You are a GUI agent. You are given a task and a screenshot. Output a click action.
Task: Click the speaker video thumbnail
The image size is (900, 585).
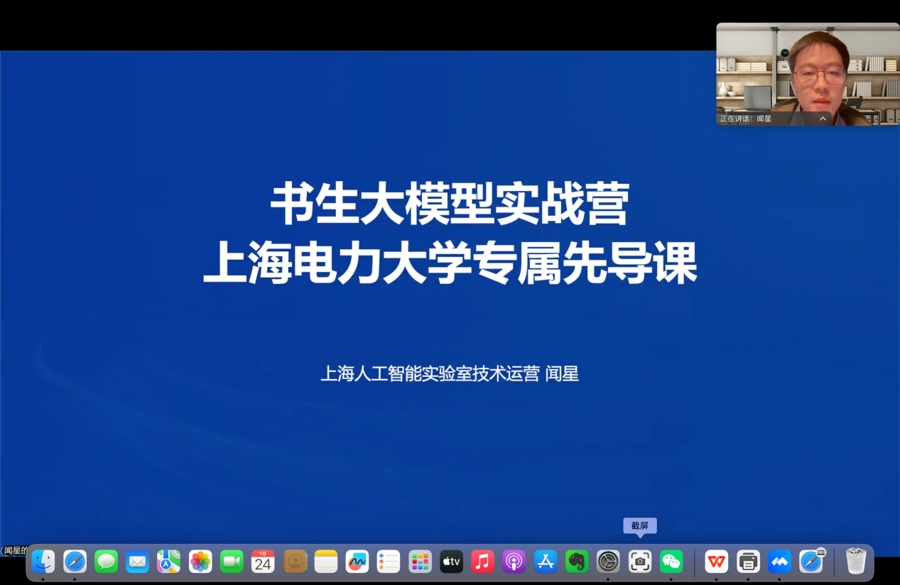click(806, 70)
